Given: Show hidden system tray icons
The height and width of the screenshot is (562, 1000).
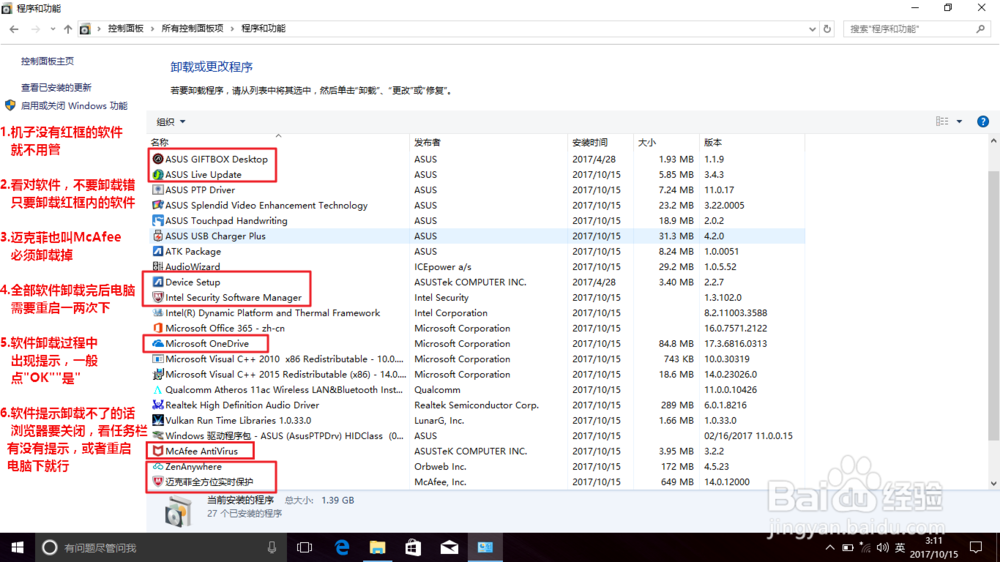Looking at the screenshot, I should tap(829, 547).
